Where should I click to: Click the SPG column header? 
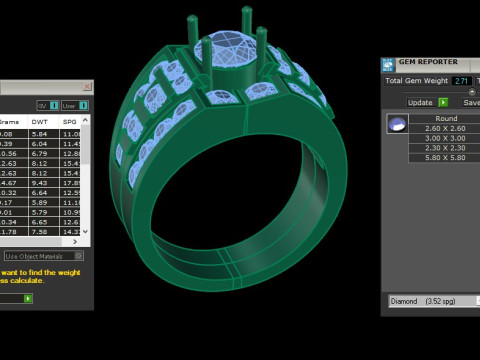coord(70,122)
